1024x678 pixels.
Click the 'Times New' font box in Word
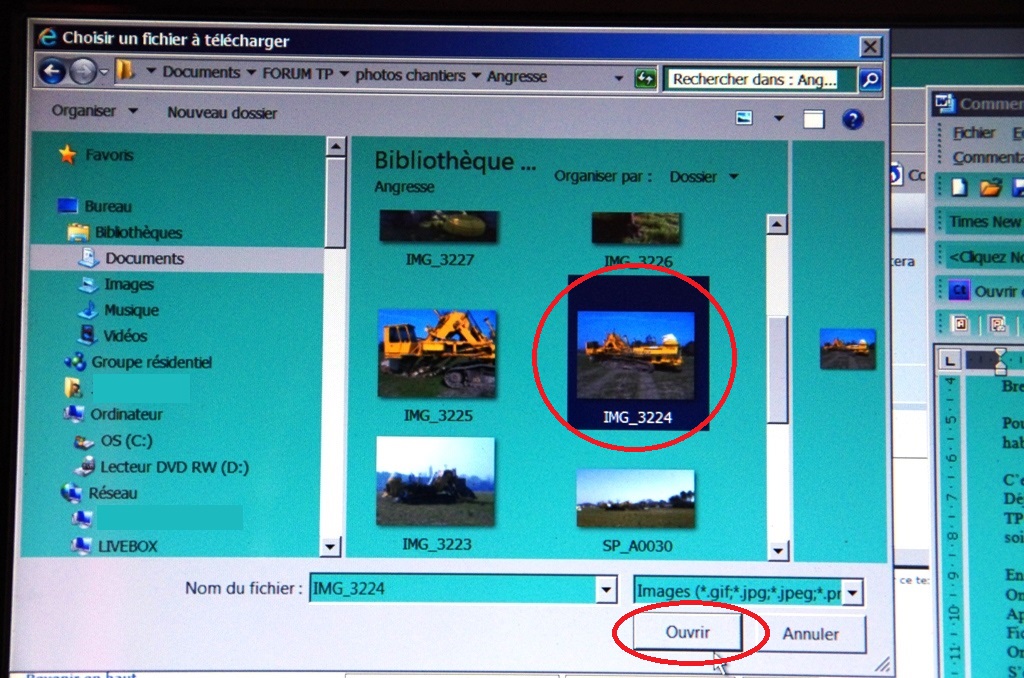(984, 222)
